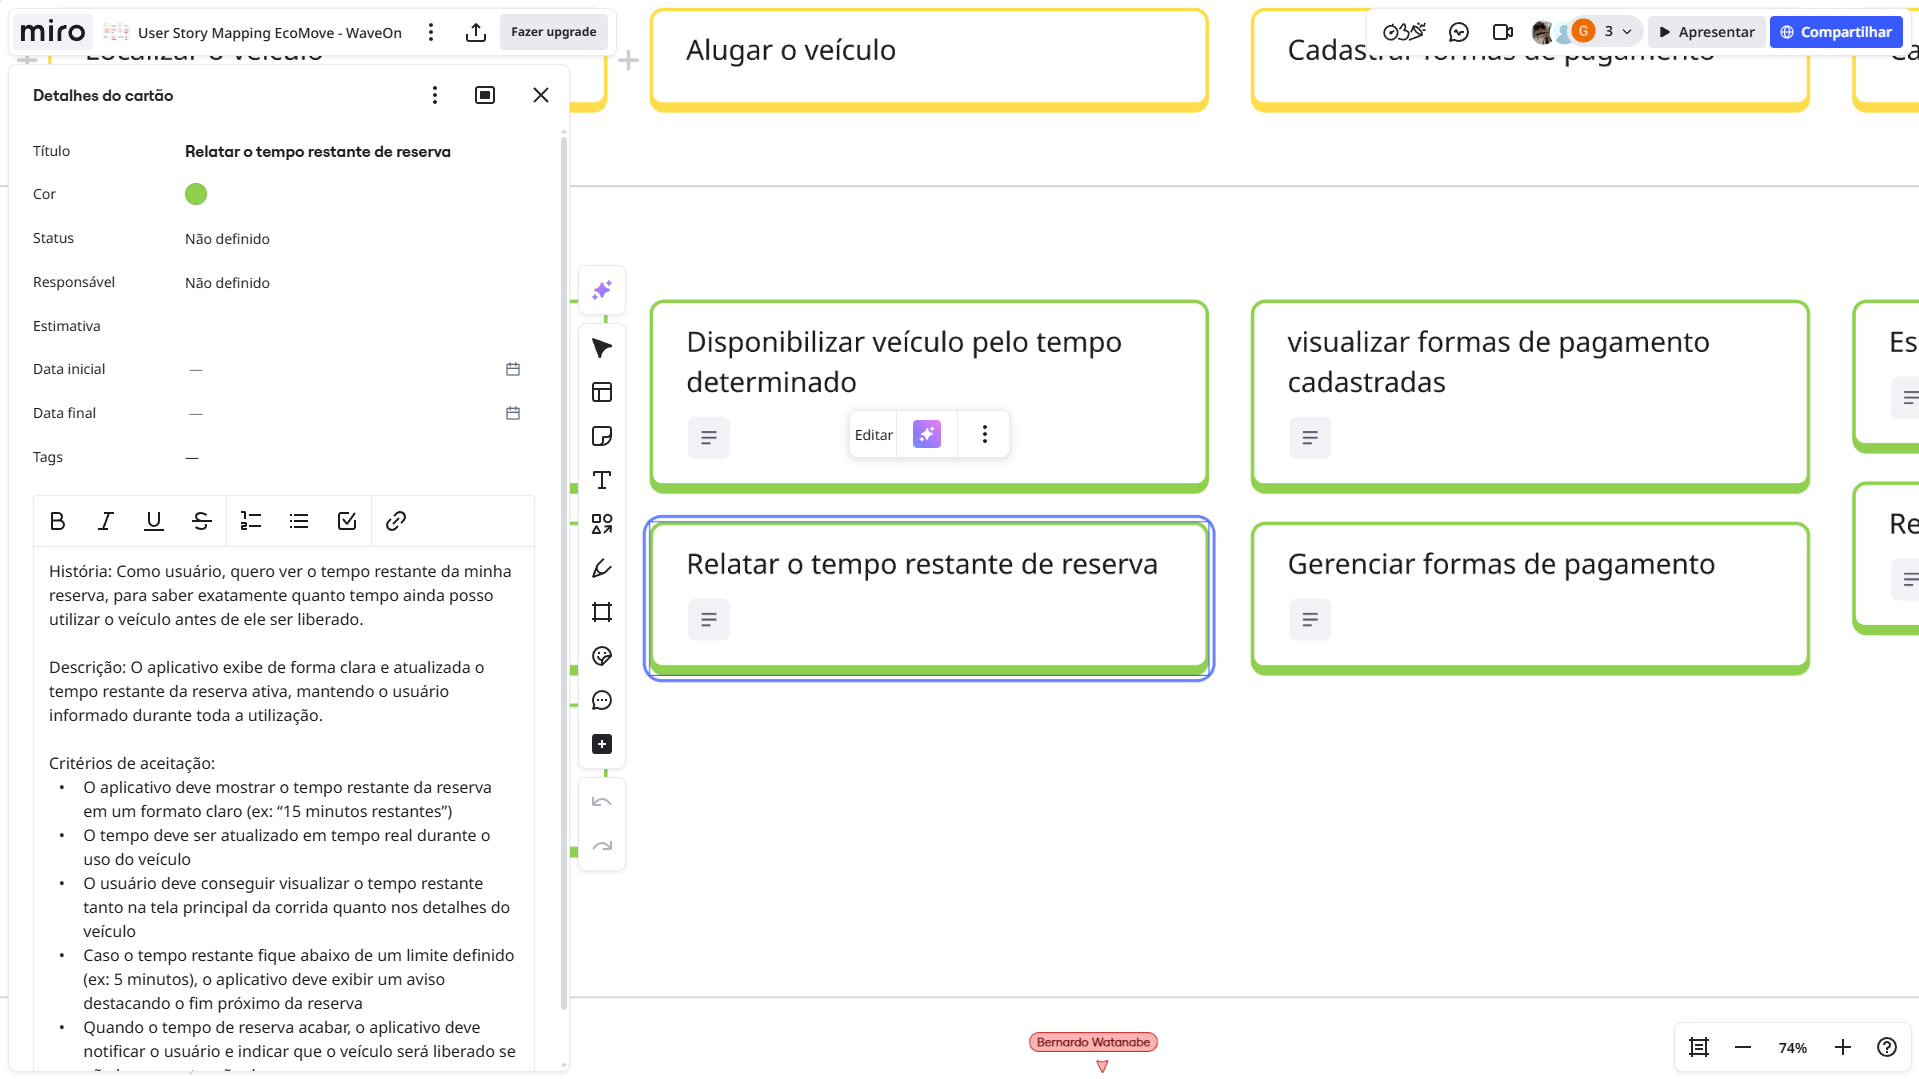Toggle bold formatting in the description editor
The image size is (1919, 1079).
coord(57,521)
